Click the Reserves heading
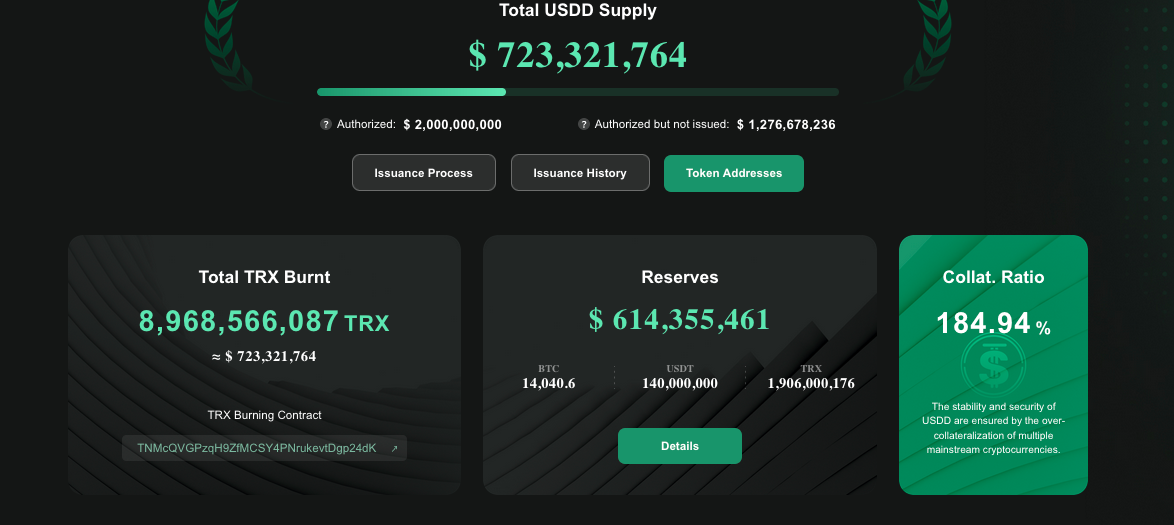1174x525 pixels. click(x=680, y=277)
